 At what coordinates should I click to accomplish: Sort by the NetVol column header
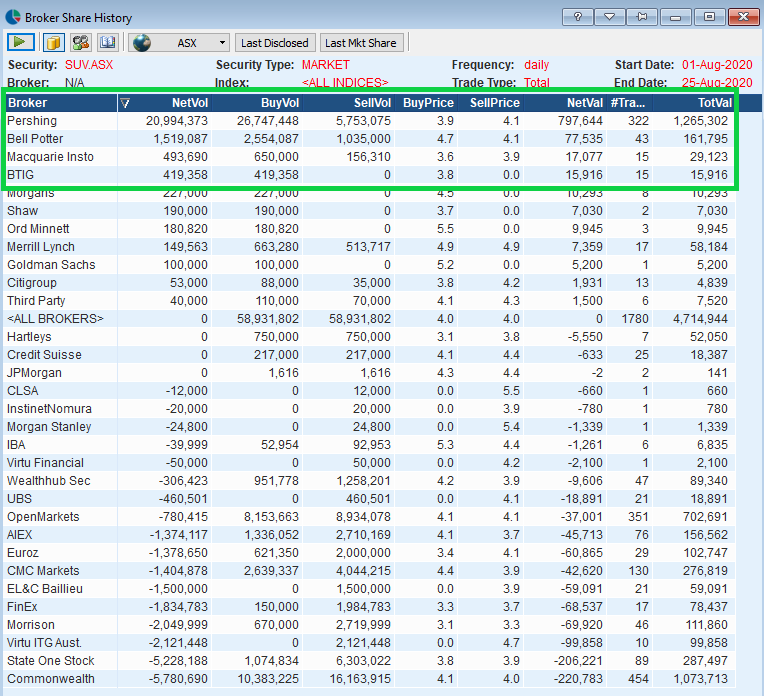point(165,103)
